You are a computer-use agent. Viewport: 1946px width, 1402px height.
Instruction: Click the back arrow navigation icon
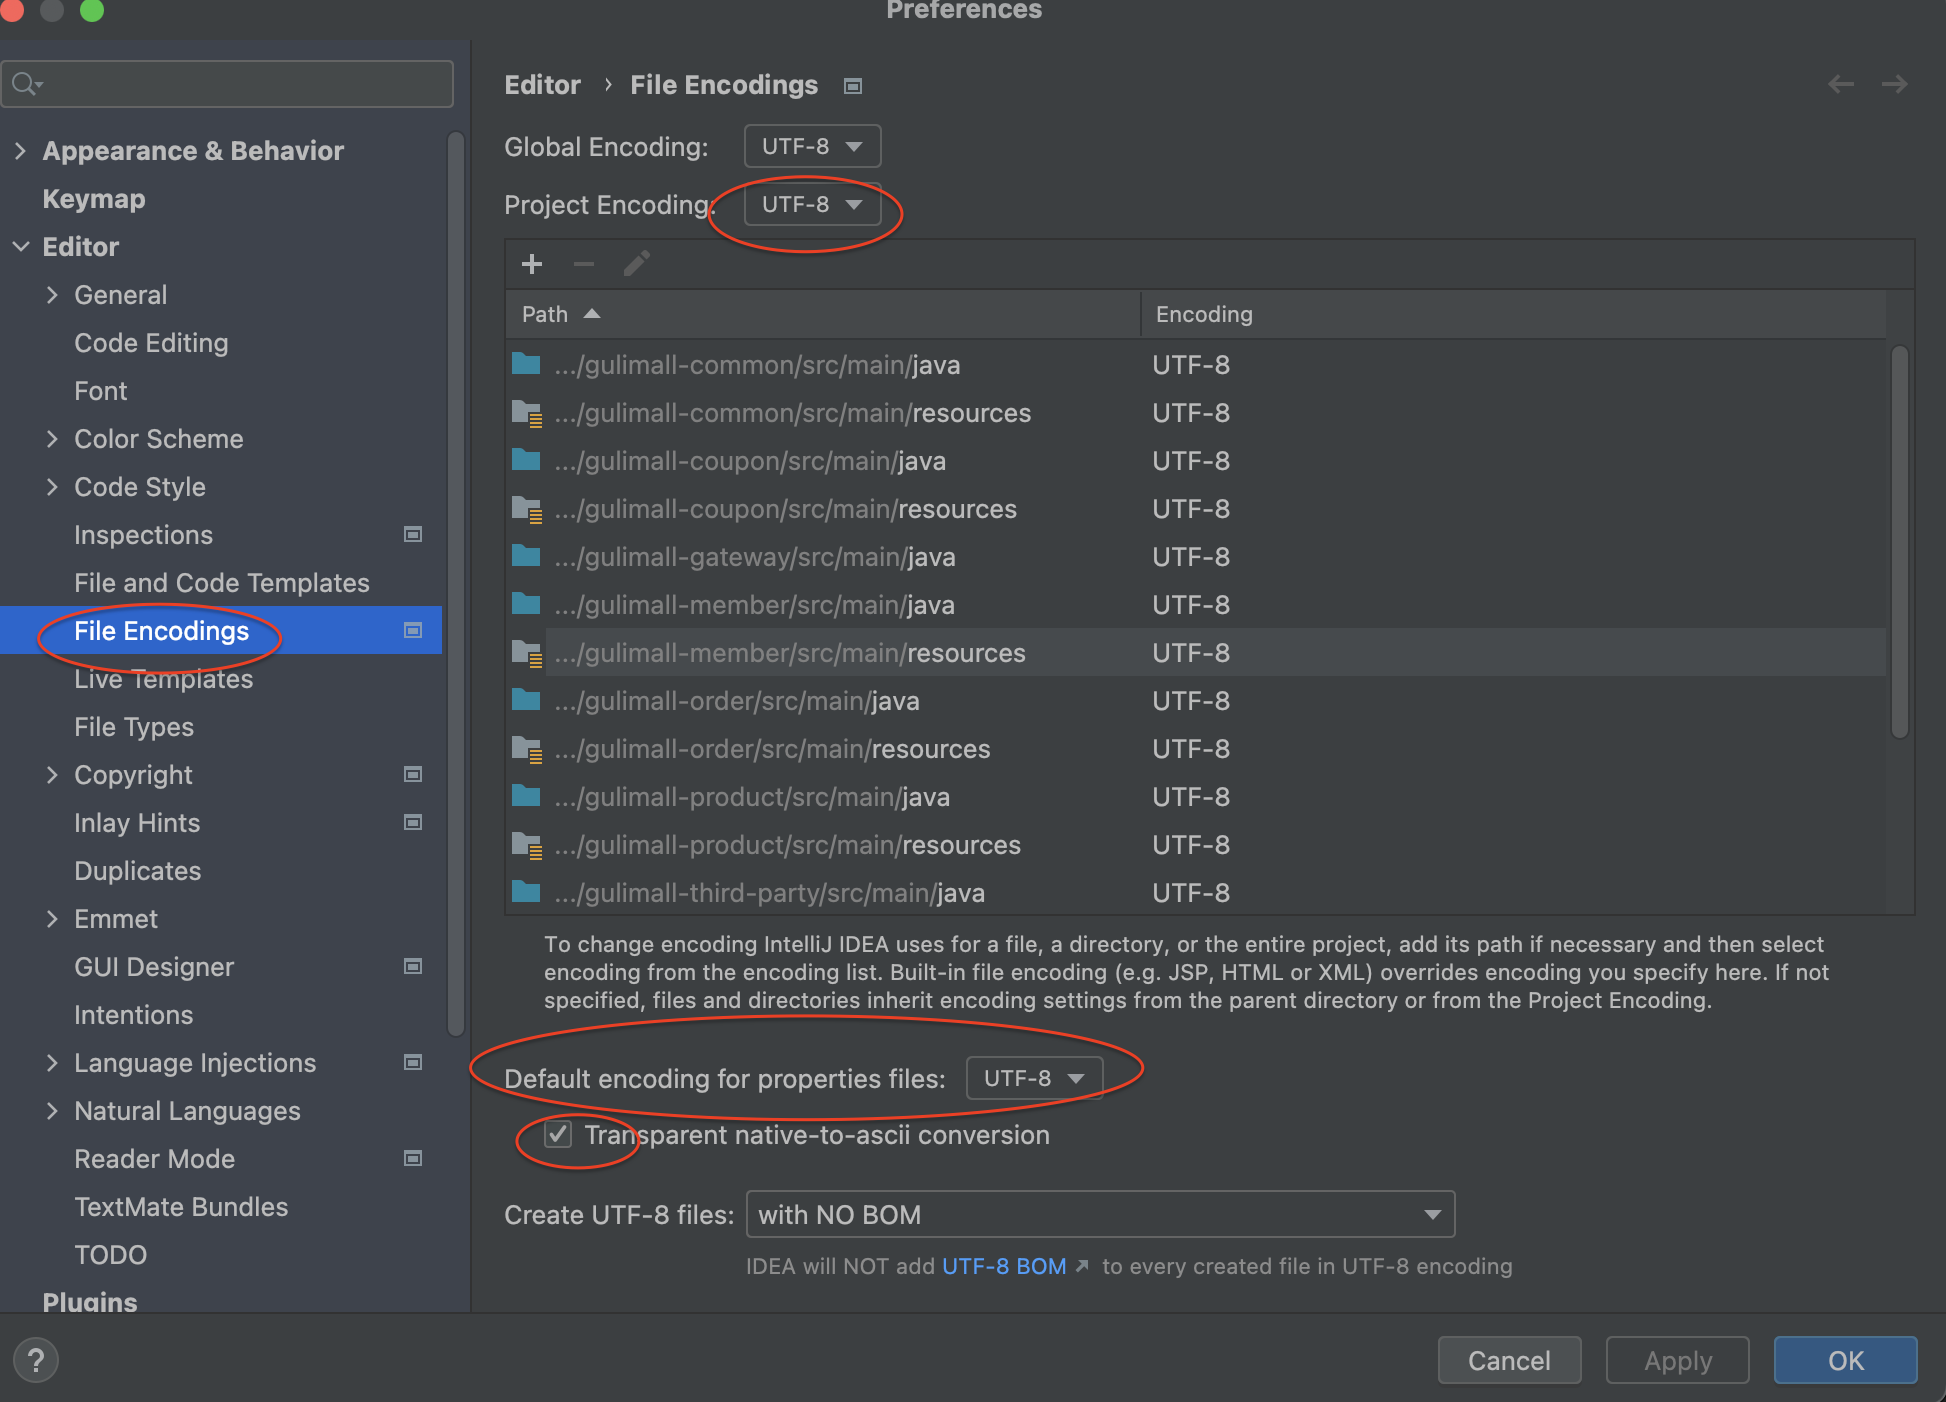coord(1841,85)
